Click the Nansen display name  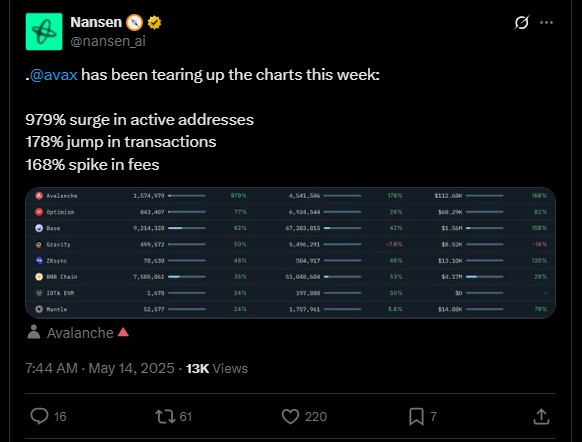(96, 22)
